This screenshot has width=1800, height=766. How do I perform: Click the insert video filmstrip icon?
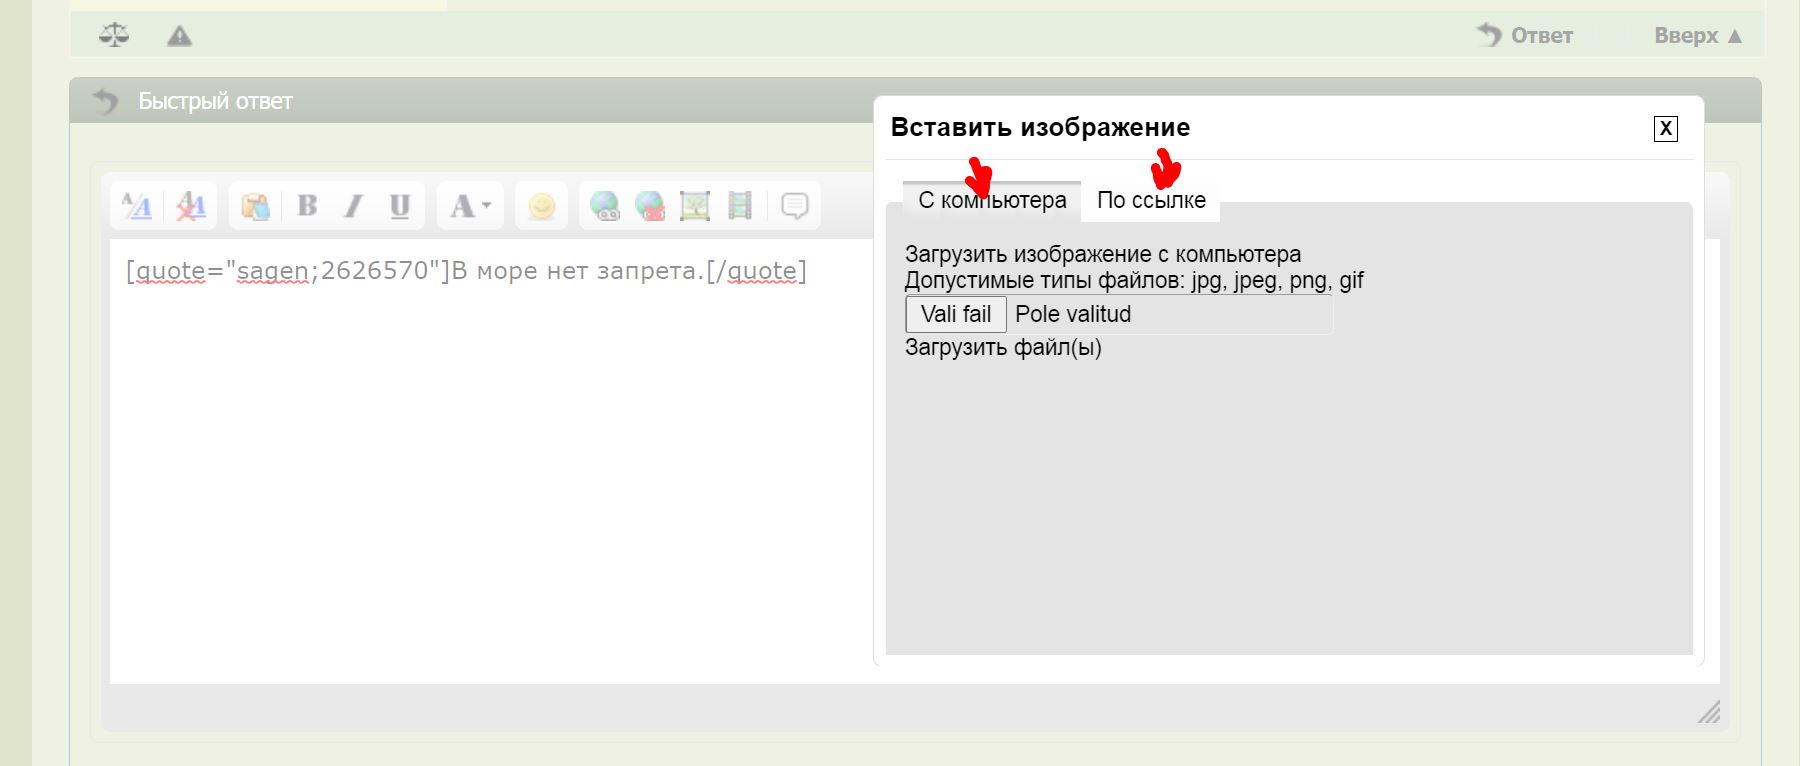740,206
